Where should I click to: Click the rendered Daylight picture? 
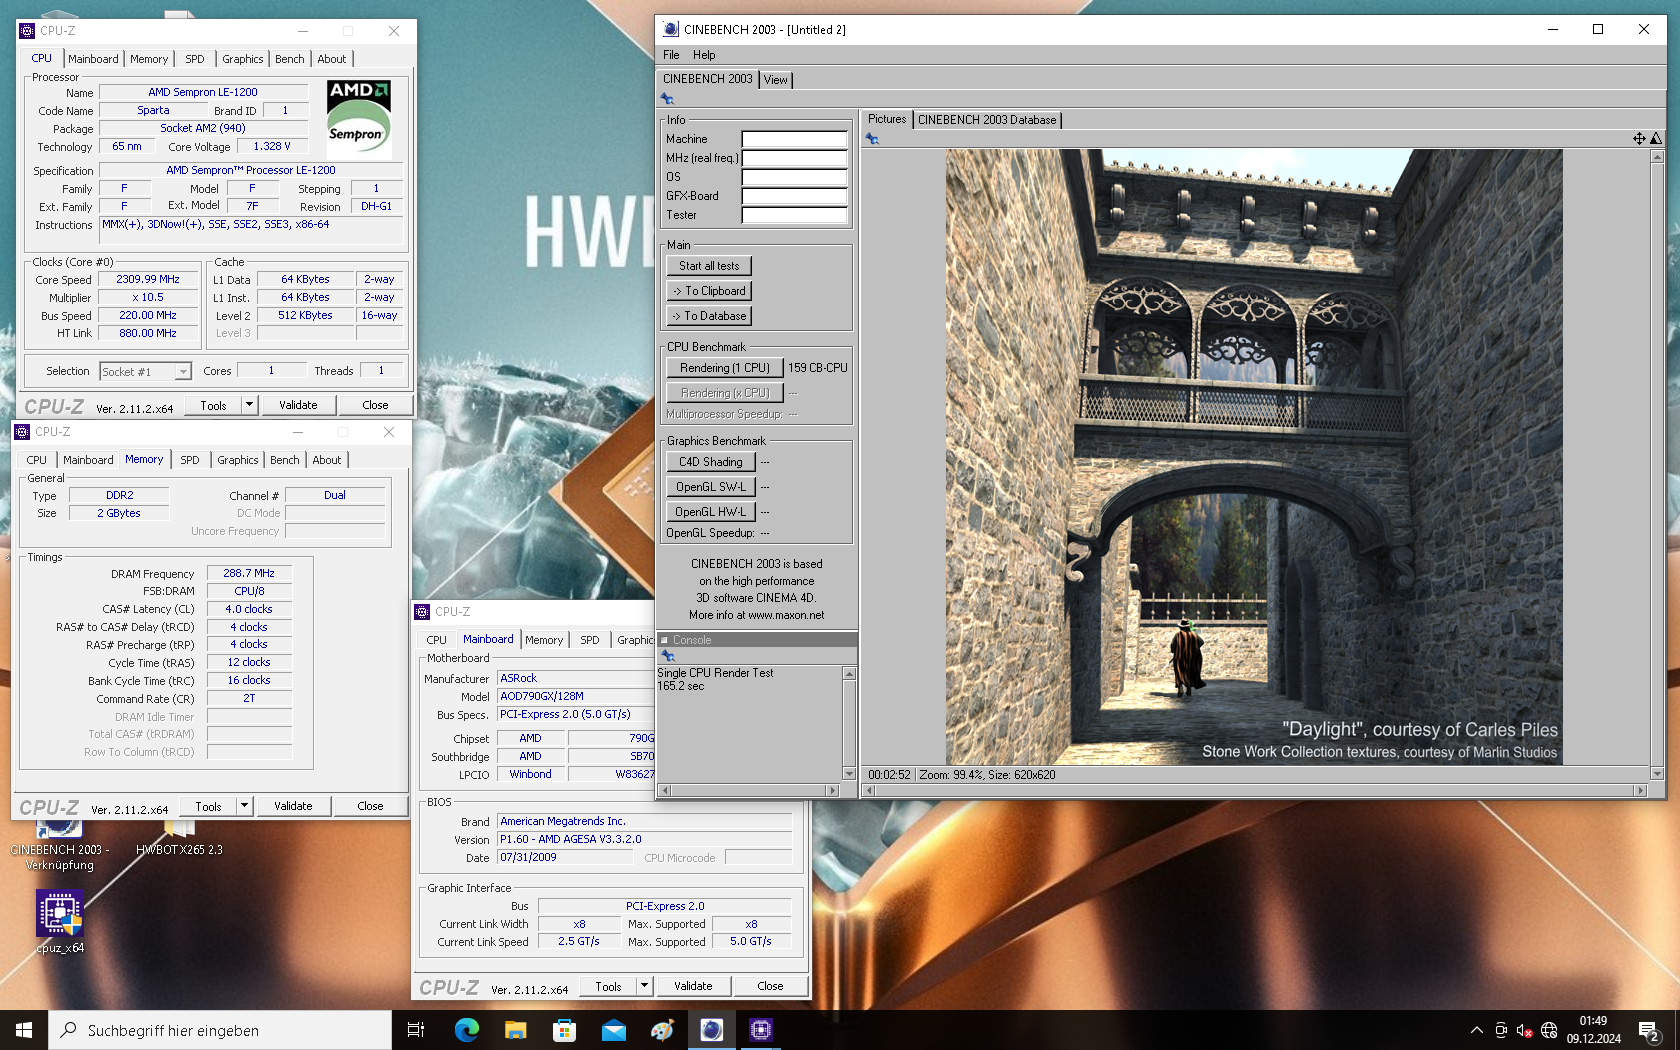coord(1254,457)
